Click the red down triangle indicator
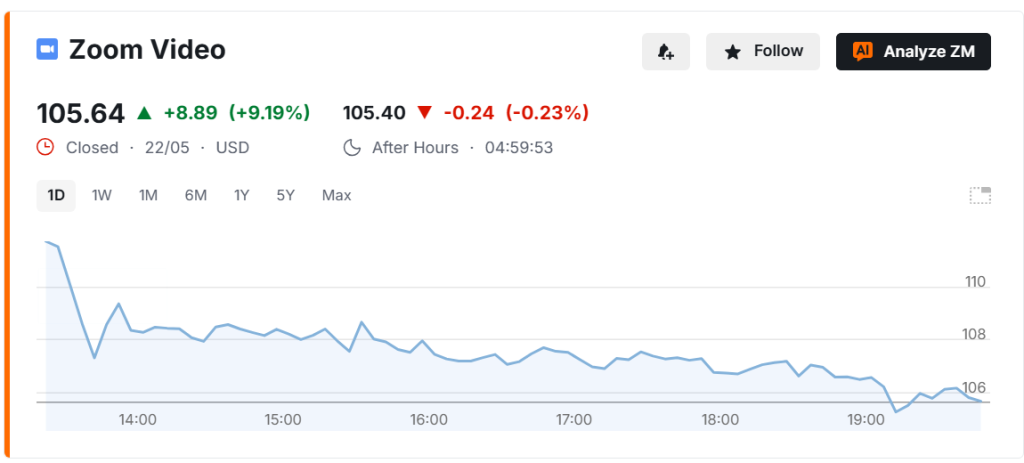This screenshot has height=463, width=1024. click(x=424, y=113)
